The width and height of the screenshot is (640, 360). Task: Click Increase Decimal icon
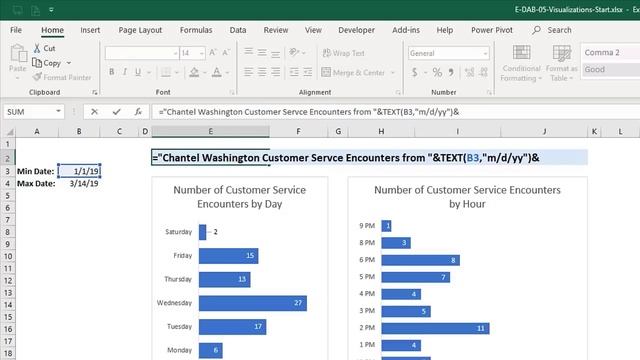click(469, 72)
